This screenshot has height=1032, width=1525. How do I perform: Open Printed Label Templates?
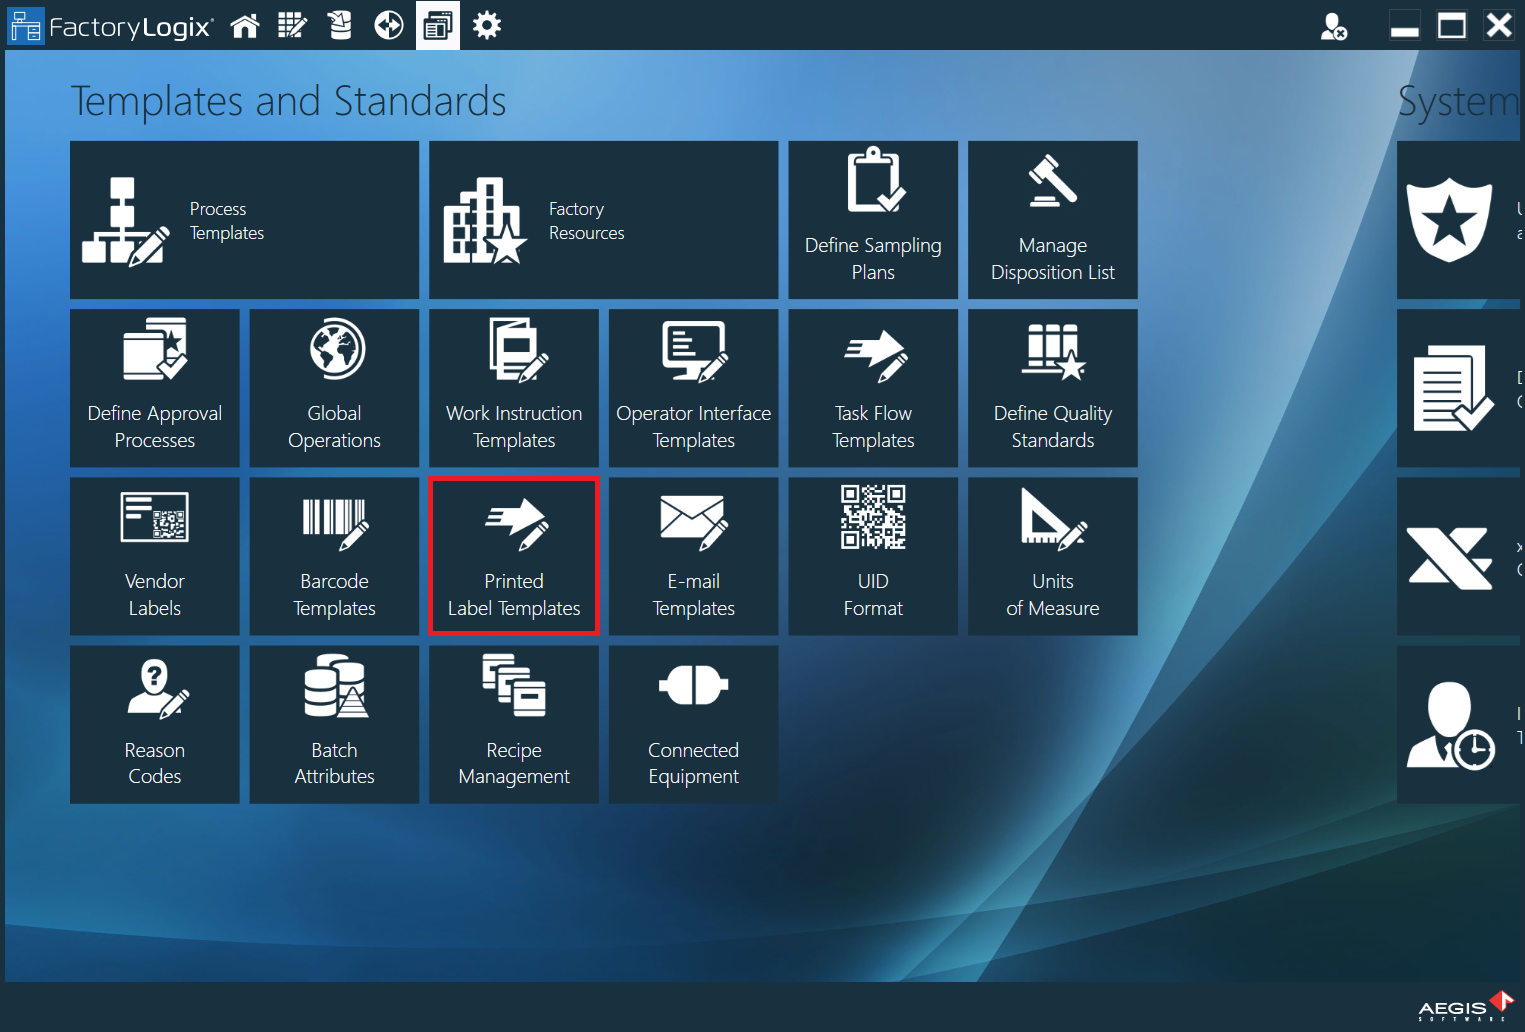513,556
